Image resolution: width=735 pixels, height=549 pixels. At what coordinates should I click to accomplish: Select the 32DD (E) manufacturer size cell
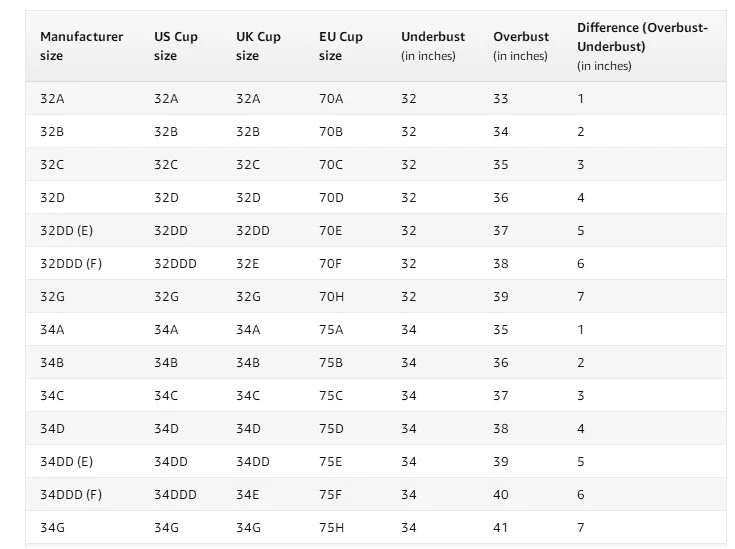[x=66, y=231]
